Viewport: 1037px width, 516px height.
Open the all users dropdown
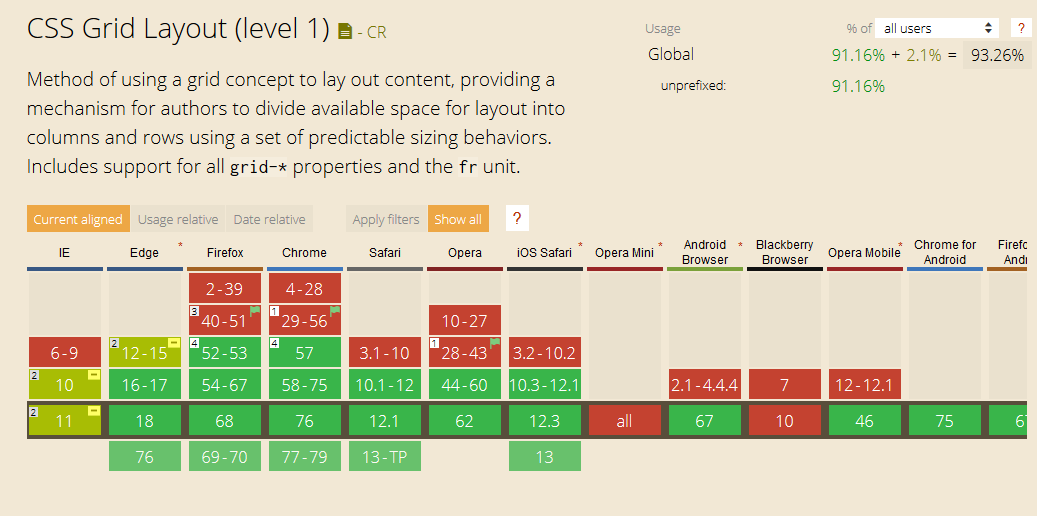pyautogui.click(x=938, y=28)
